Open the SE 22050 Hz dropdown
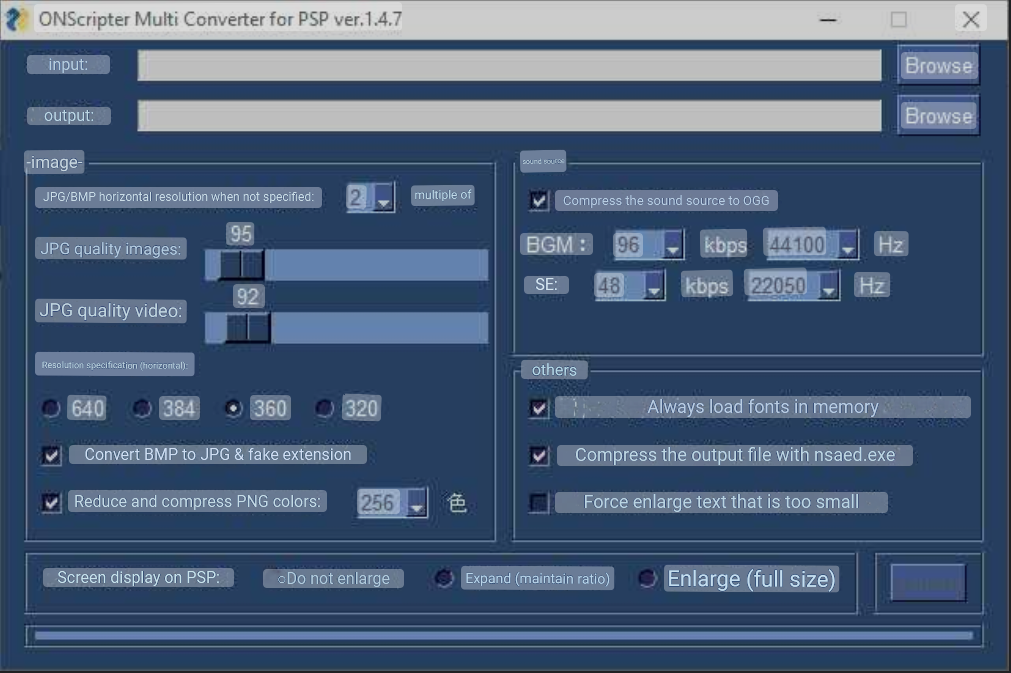 coord(792,286)
